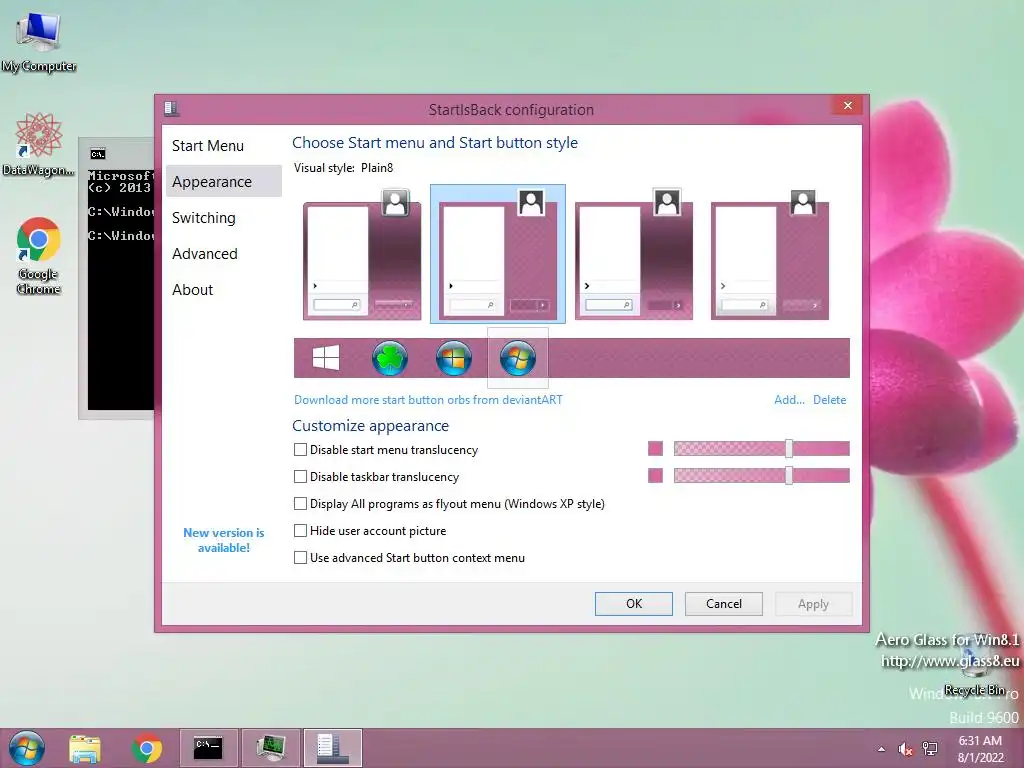The height and width of the screenshot is (768, 1024).
Task: Click the muted volume tray icon
Action: coord(905,749)
